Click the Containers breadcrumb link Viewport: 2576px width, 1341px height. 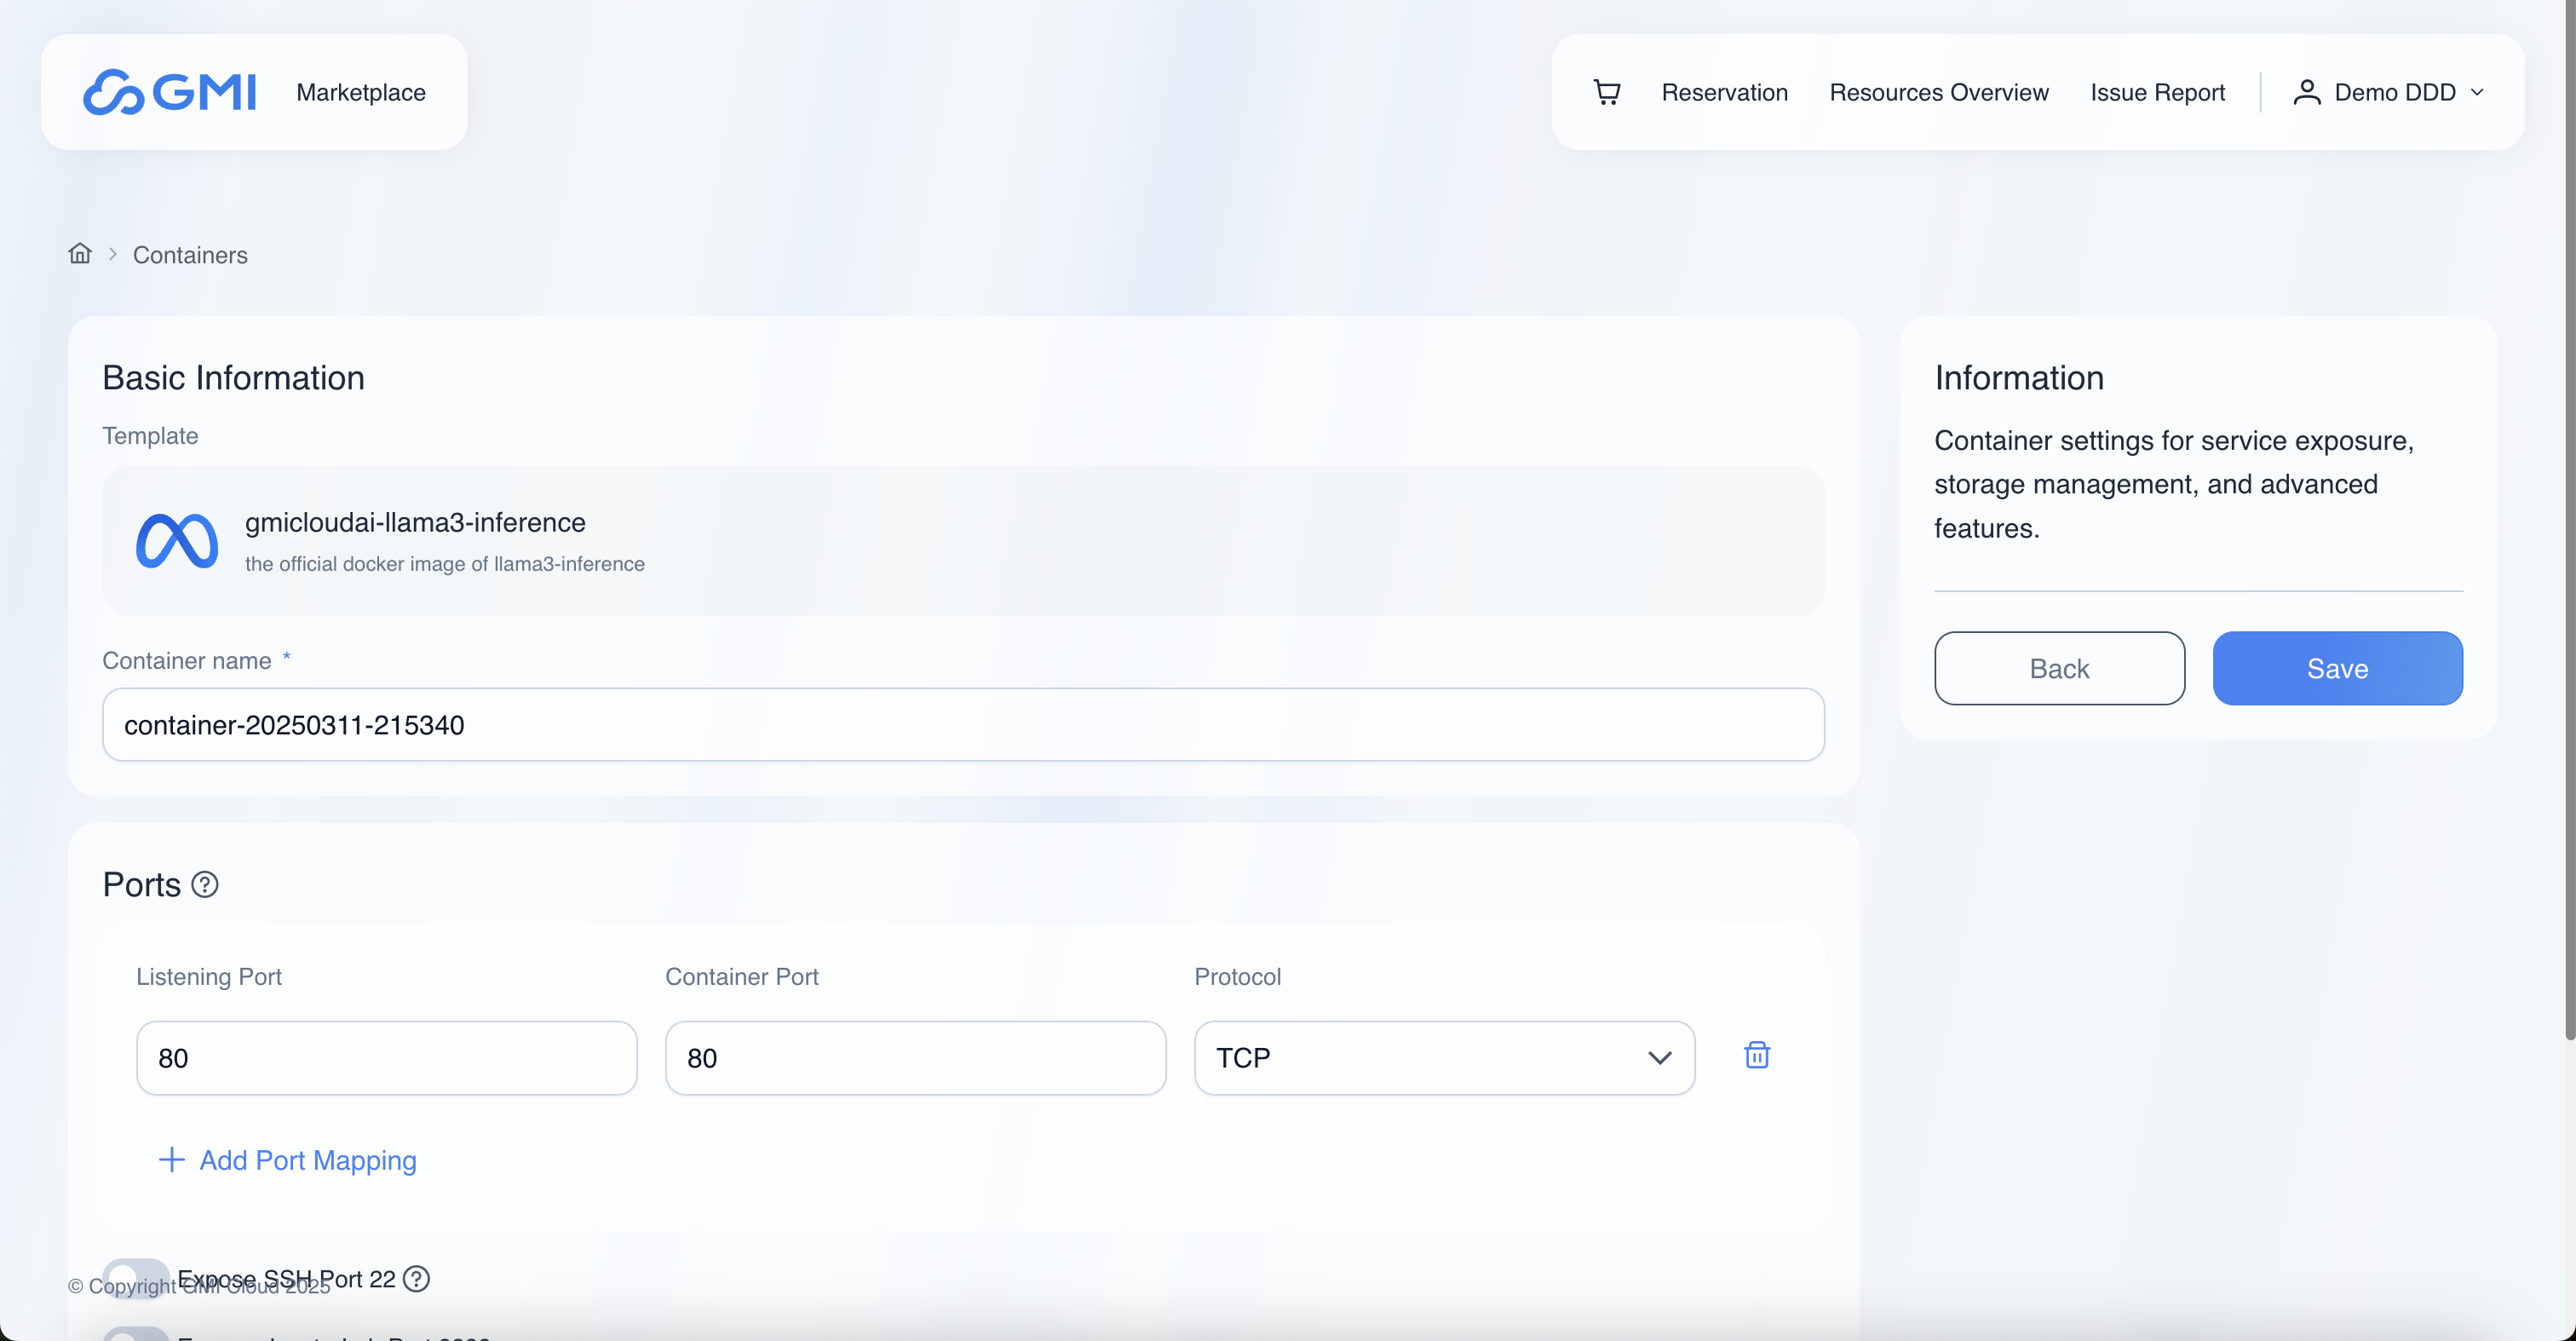coord(190,255)
